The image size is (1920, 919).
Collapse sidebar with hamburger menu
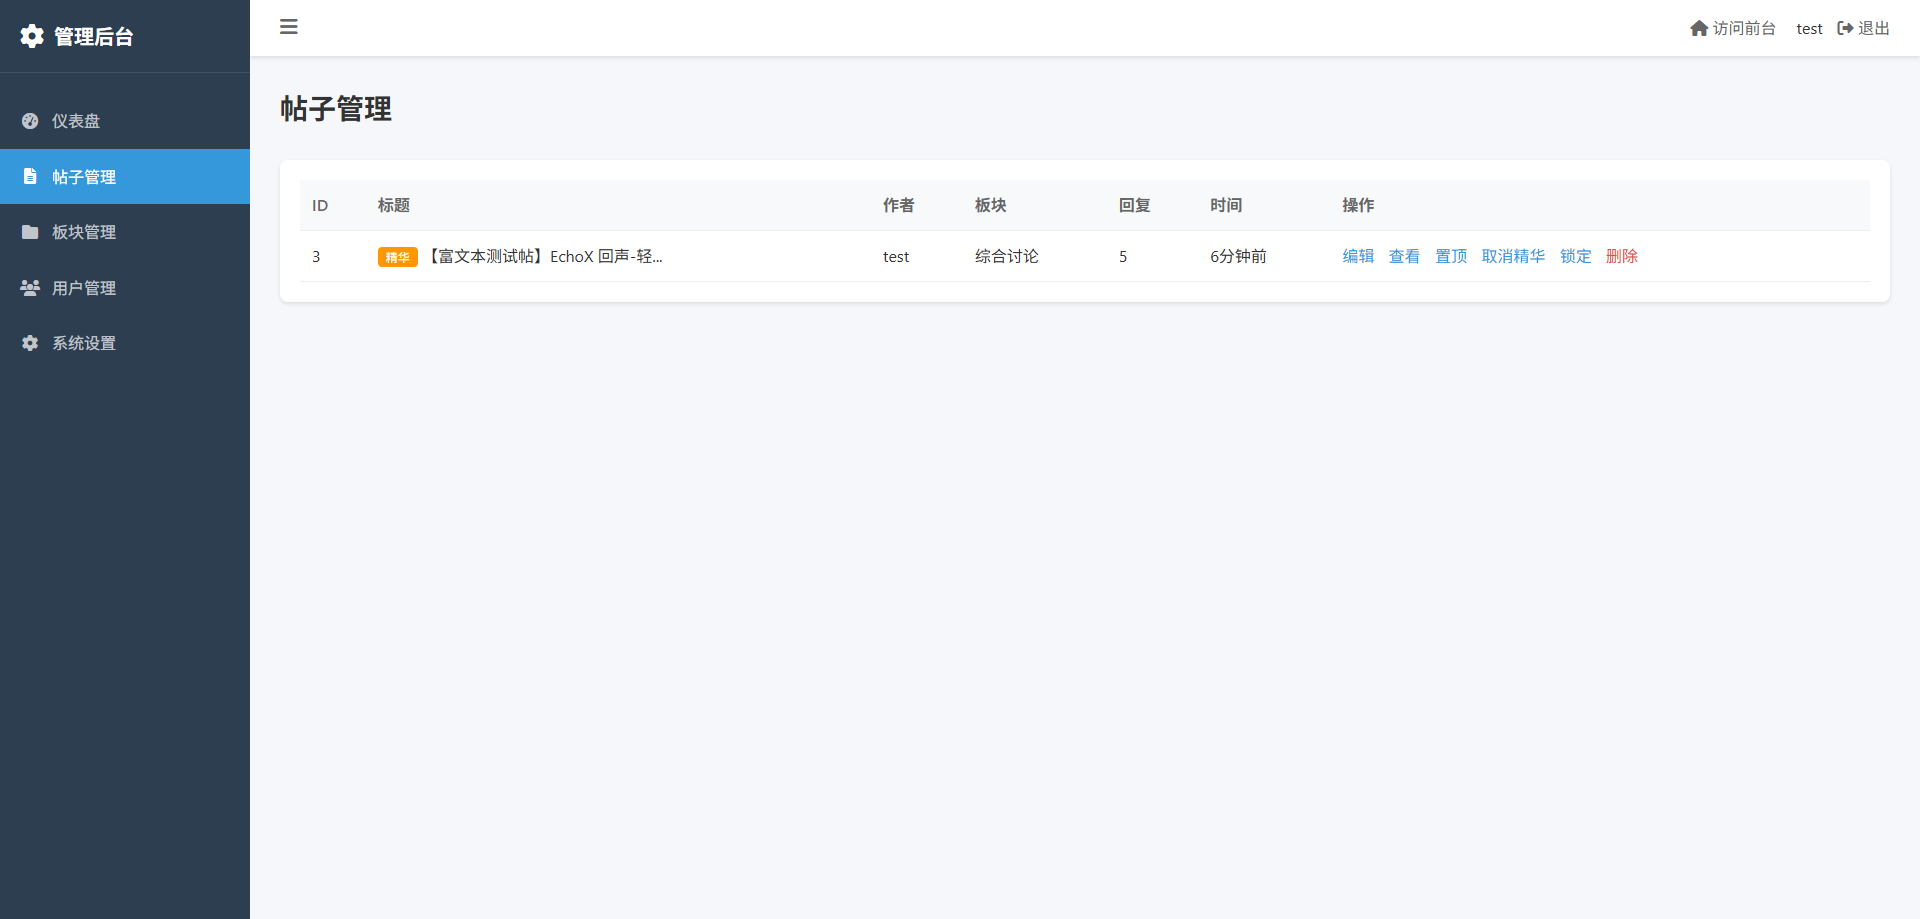pos(289,27)
